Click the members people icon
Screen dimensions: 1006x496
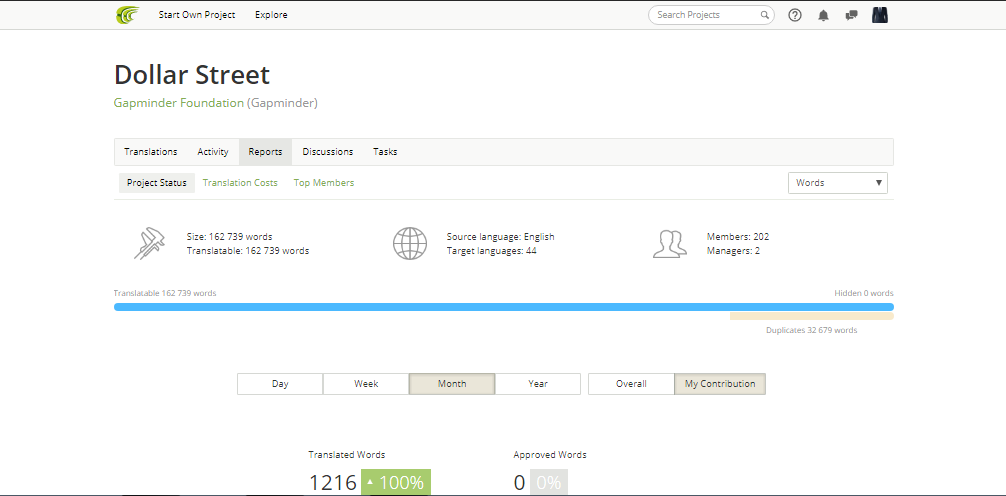pyautogui.click(x=669, y=244)
